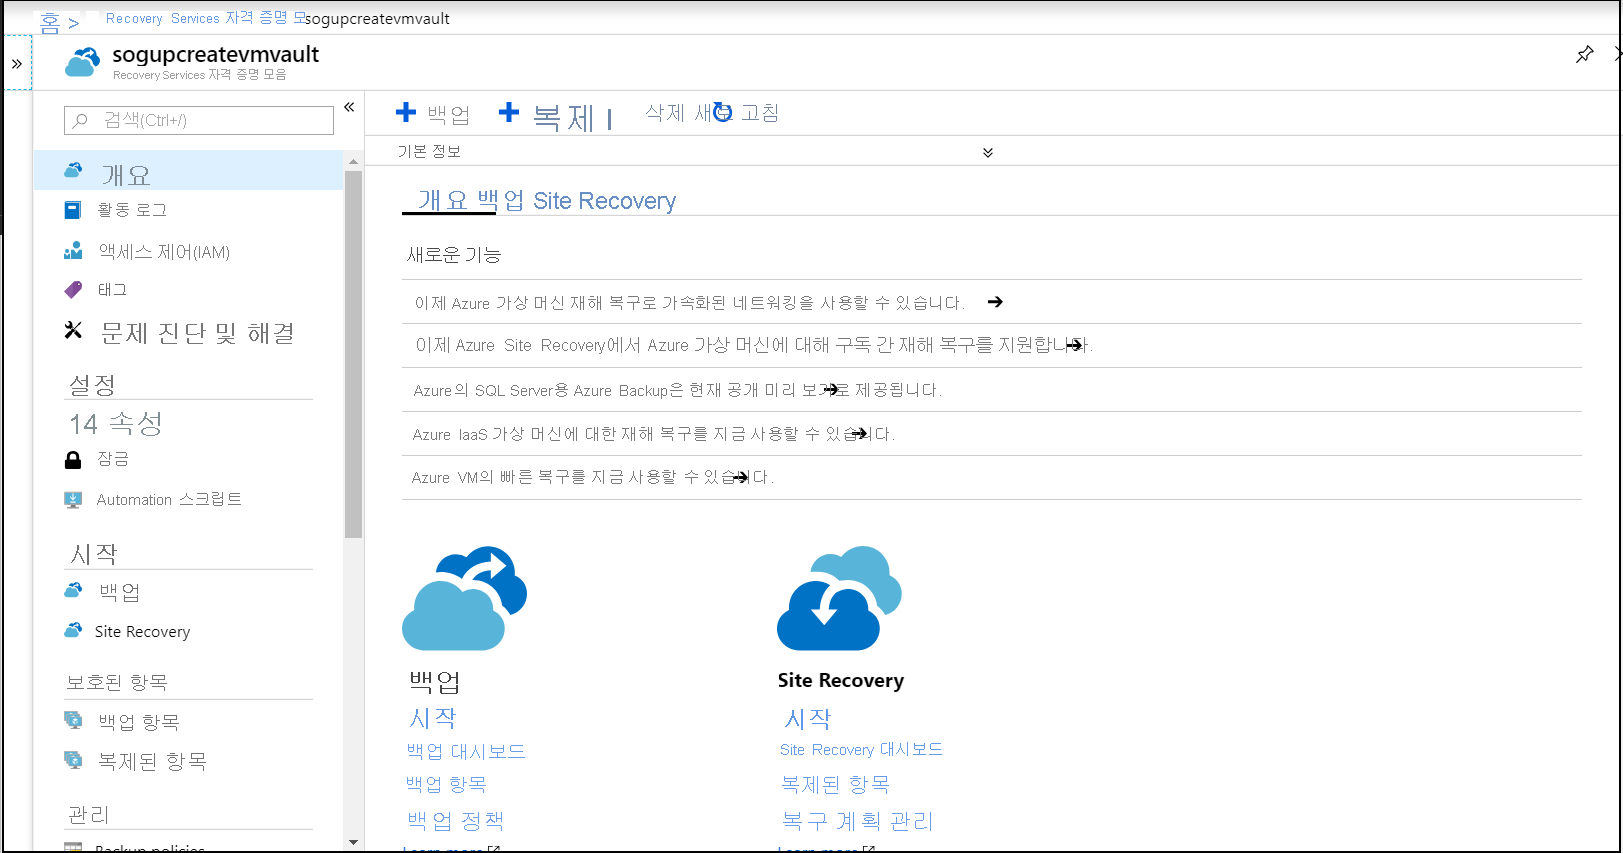Viewport: 1623px width, 853px height.
Task: Open arrow for 구독 간 재해 복구 announcement
Action: (x=1075, y=345)
